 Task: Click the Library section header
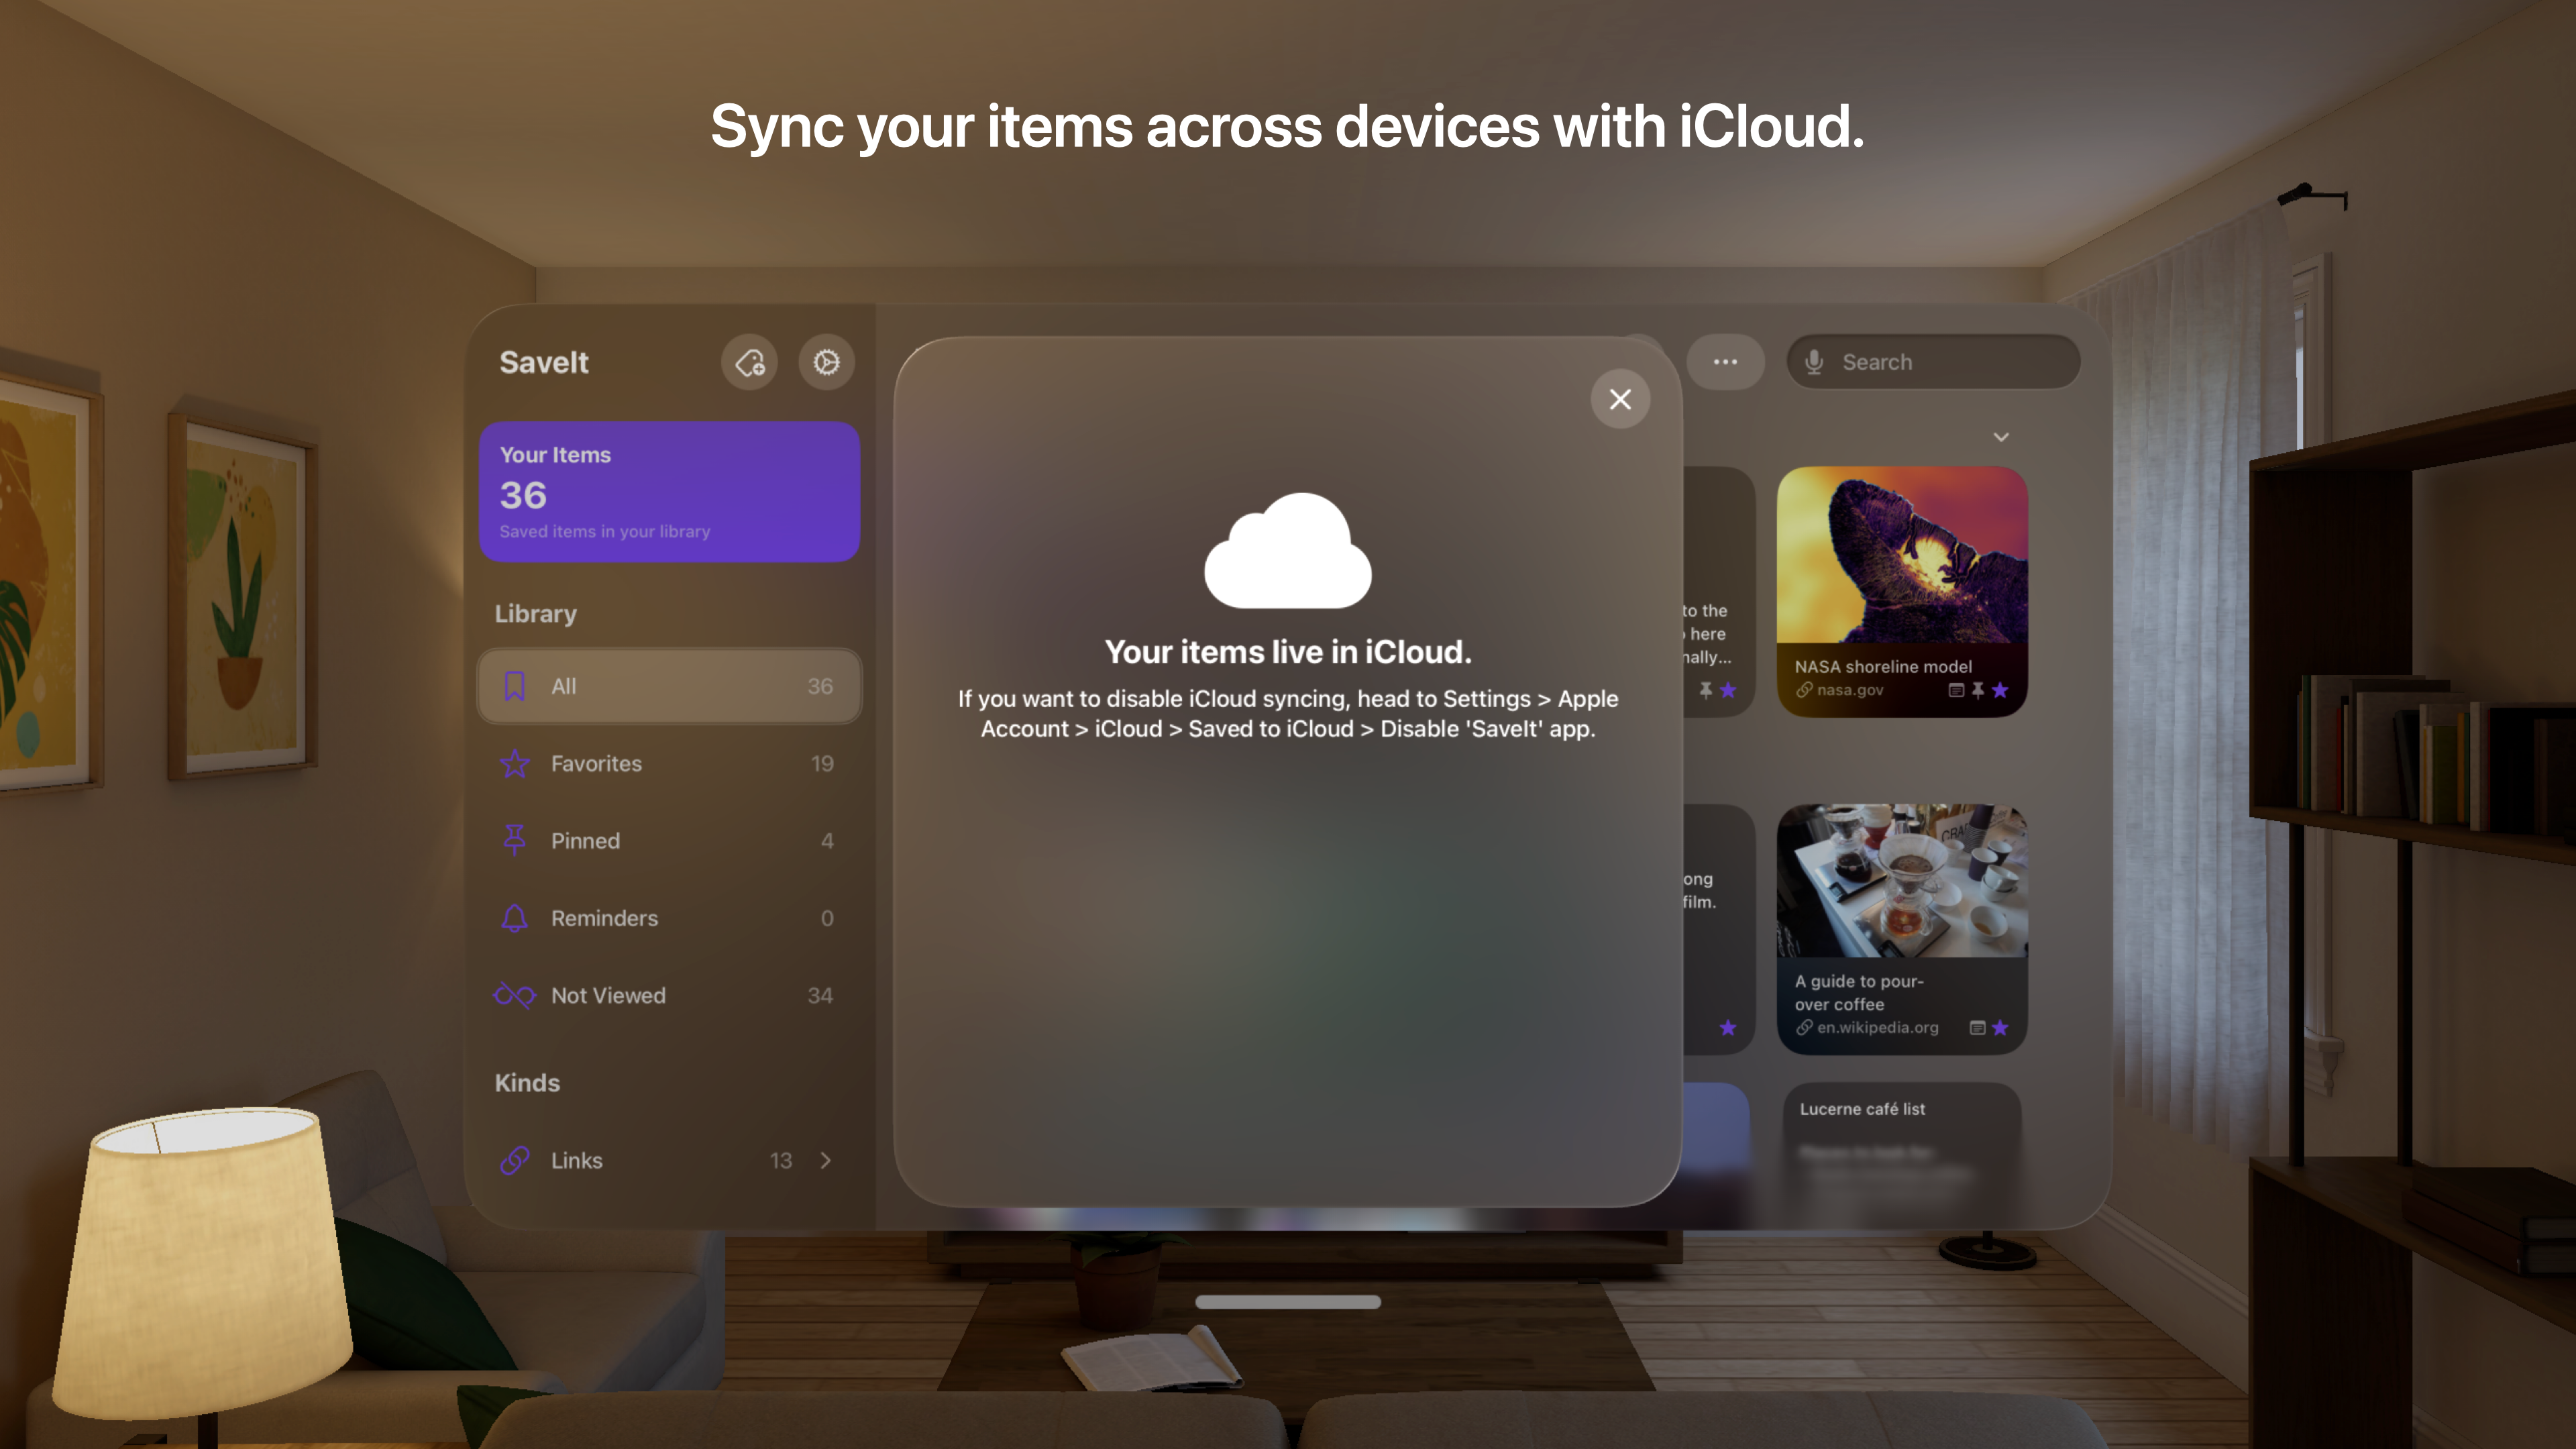pos(536,613)
